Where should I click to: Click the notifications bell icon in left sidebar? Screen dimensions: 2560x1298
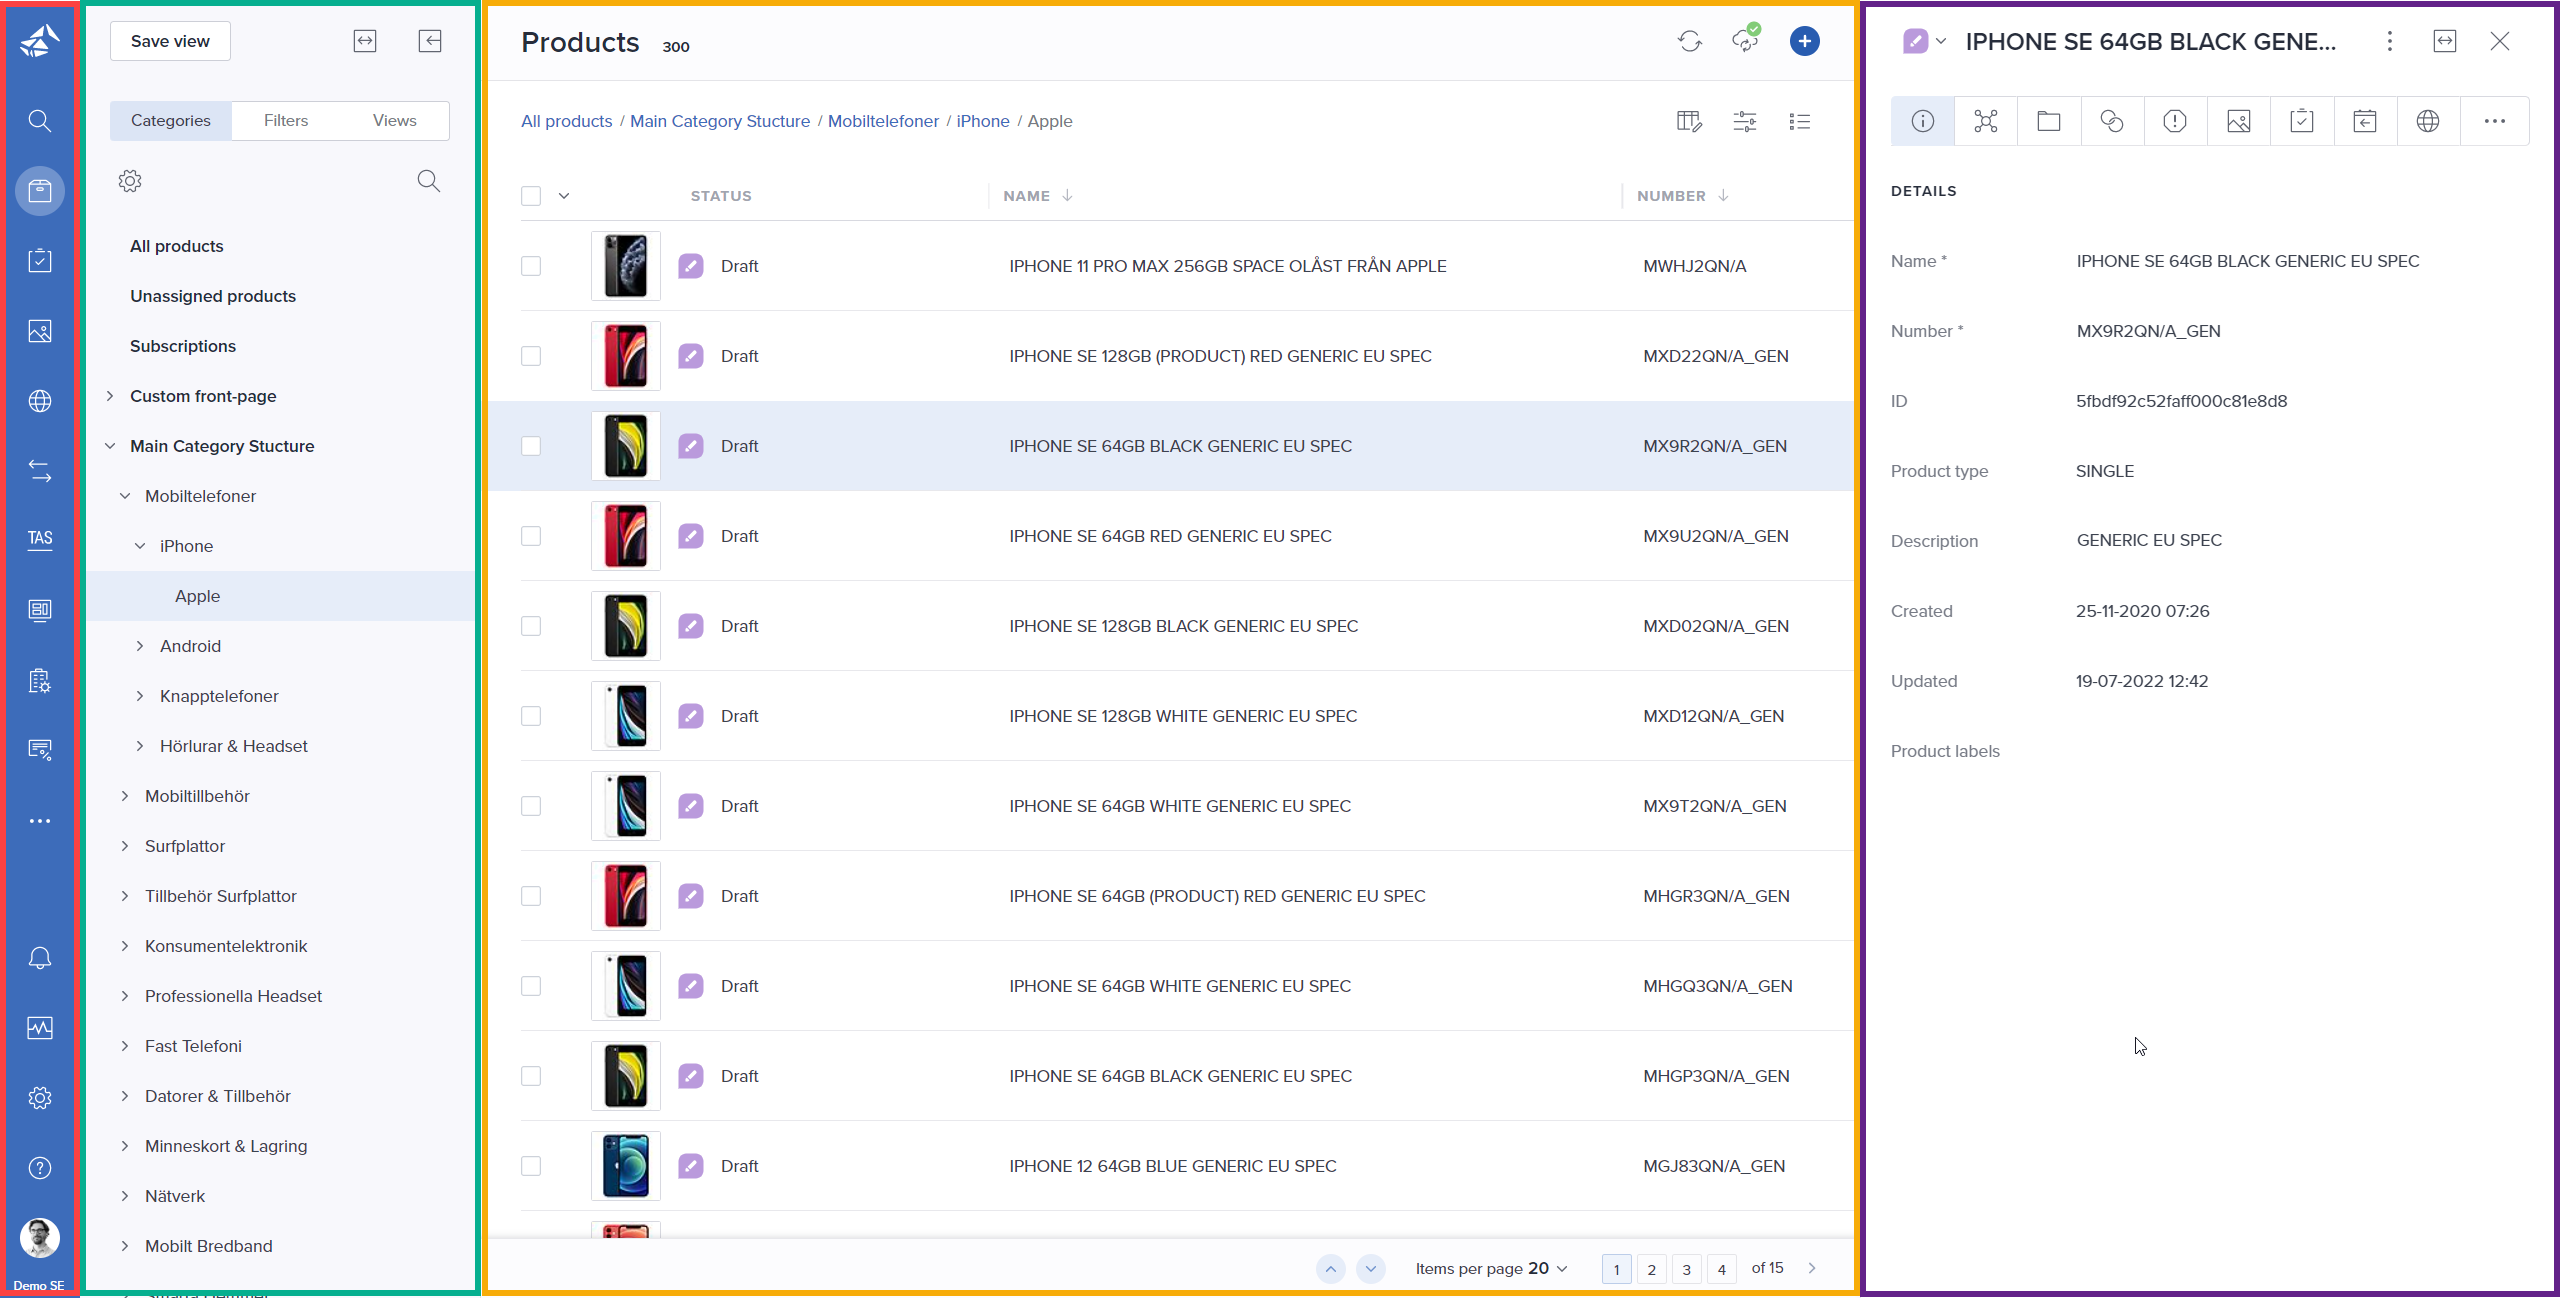pos(40,957)
